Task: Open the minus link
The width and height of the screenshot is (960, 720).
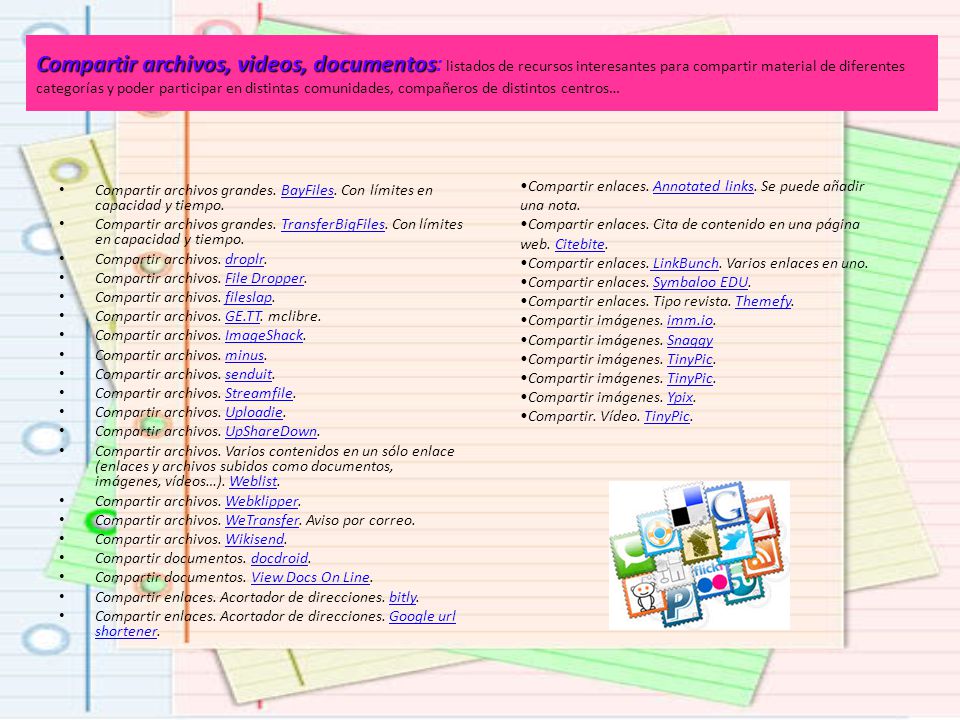Action: pos(245,355)
